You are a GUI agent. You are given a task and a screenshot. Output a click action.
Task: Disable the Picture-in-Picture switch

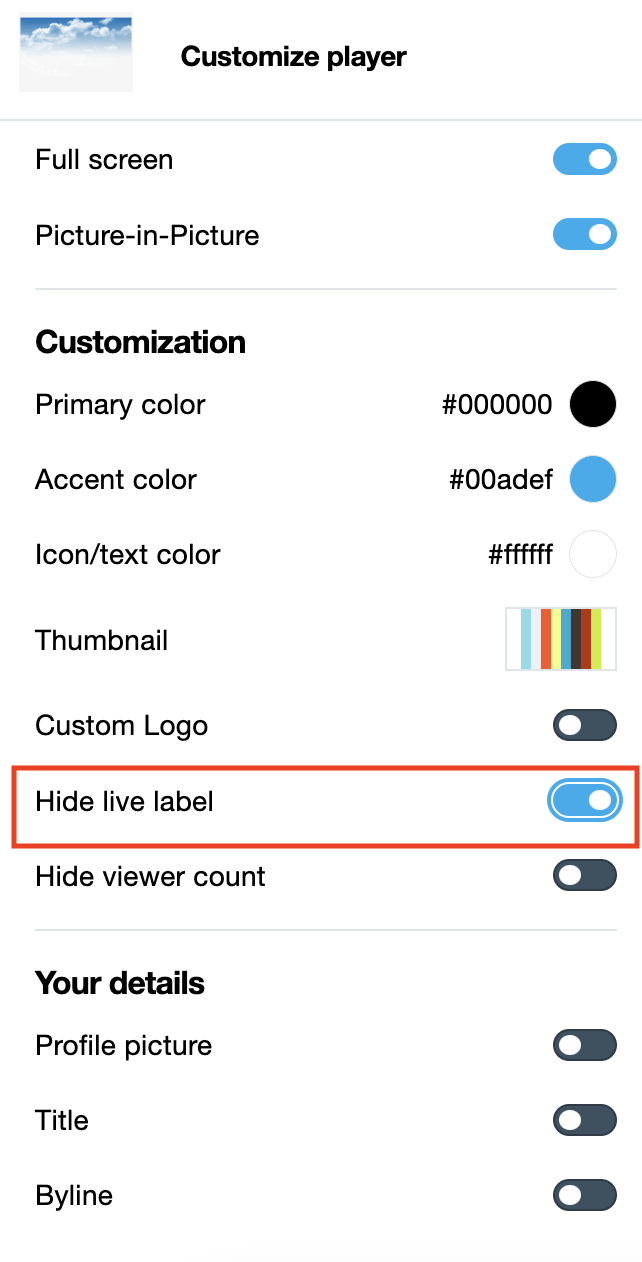click(x=585, y=235)
